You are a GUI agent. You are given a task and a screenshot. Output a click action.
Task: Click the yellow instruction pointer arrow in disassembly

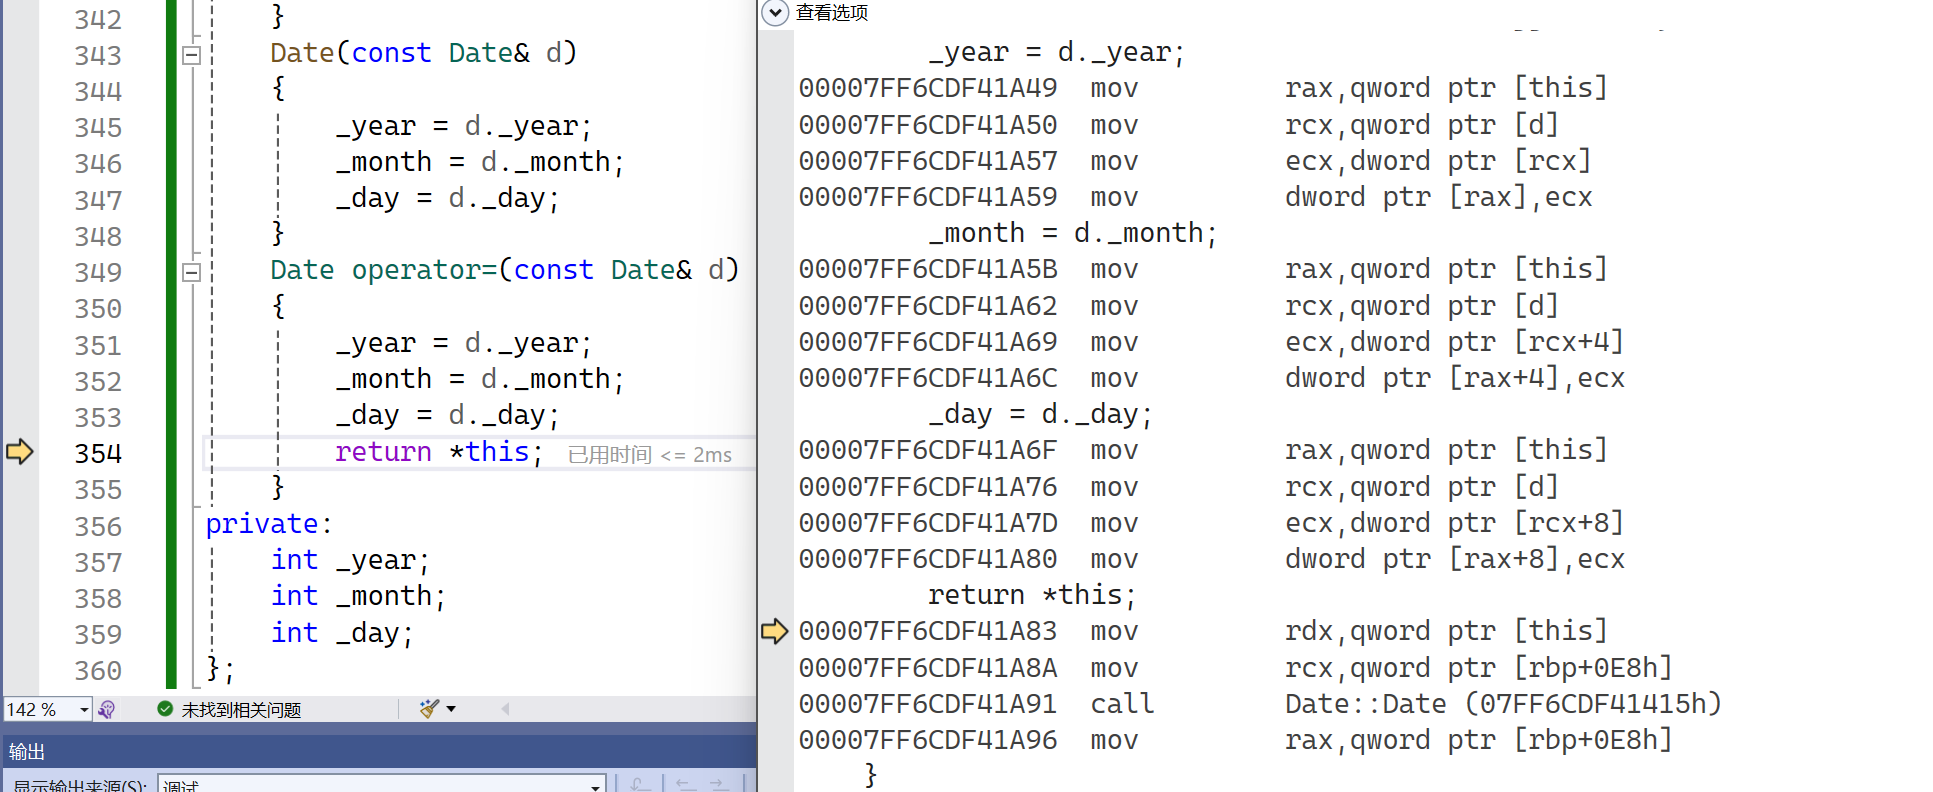(775, 631)
